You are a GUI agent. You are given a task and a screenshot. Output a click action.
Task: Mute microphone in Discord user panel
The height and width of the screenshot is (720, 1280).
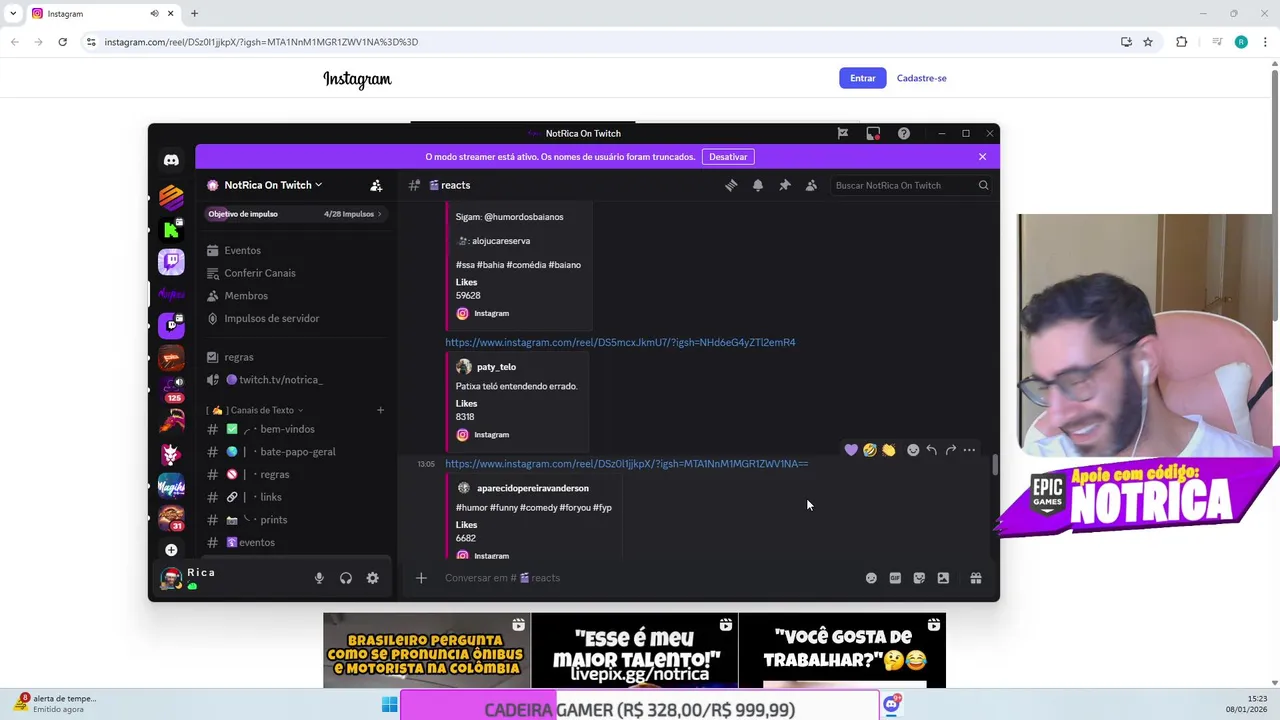pyautogui.click(x=319, y=578)
